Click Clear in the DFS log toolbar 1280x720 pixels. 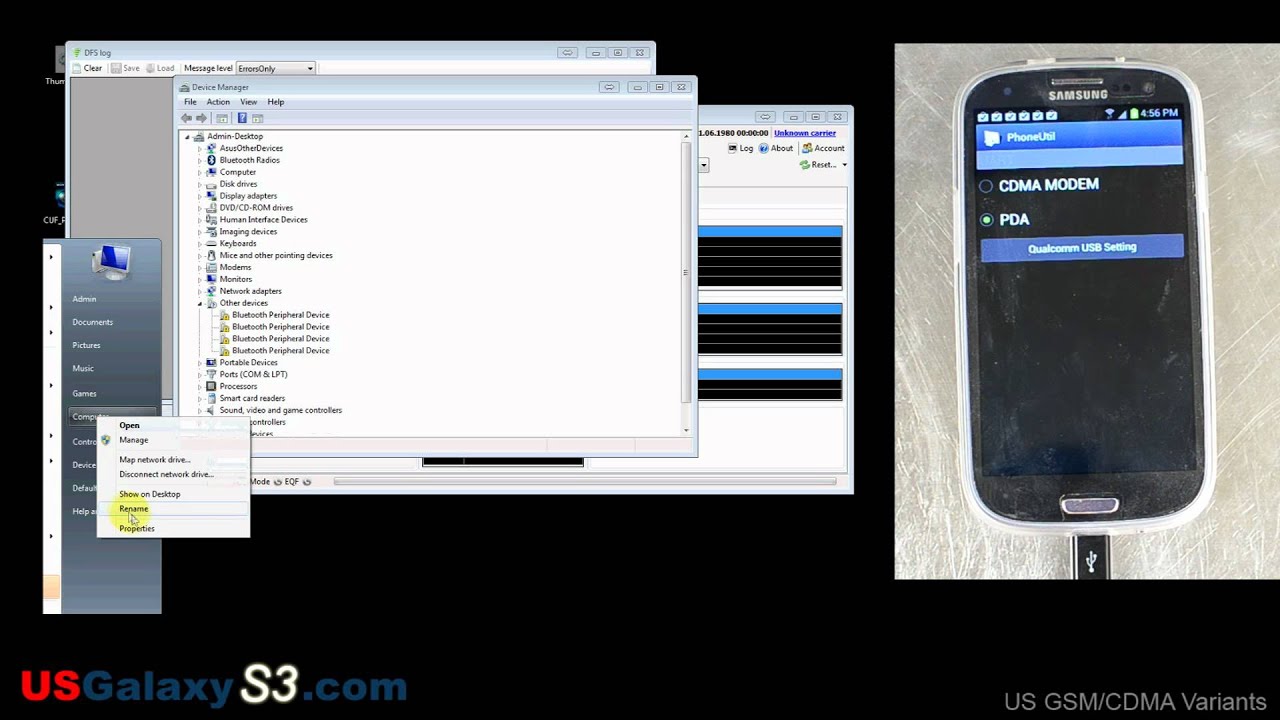[87, 68]
